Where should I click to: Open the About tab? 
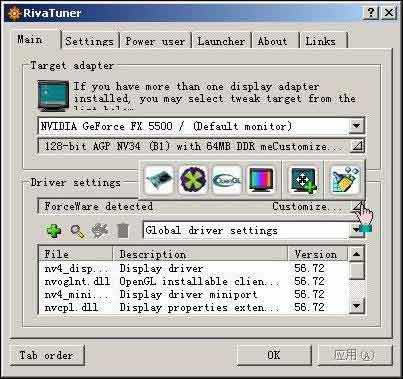tap(274, 41)
